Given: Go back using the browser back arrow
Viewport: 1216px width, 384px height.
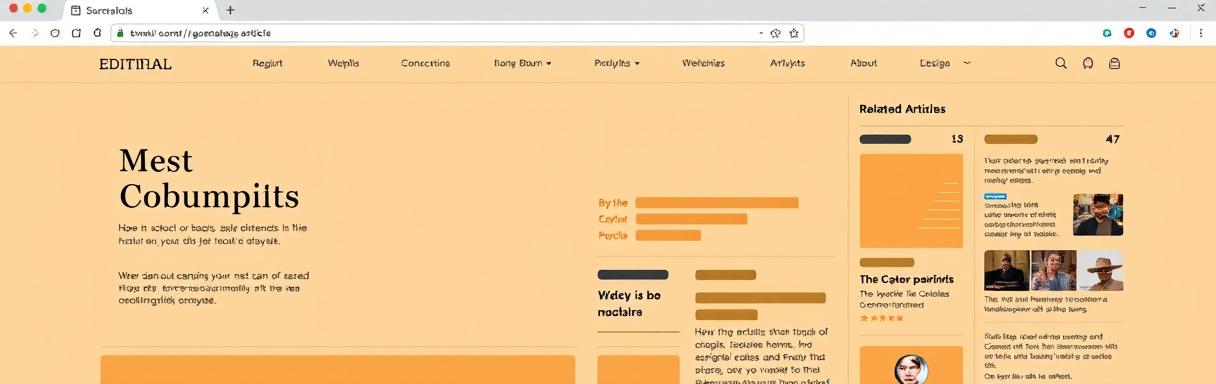Looking at the screenshot, I should pyautogui.click(x=13, y=33).
